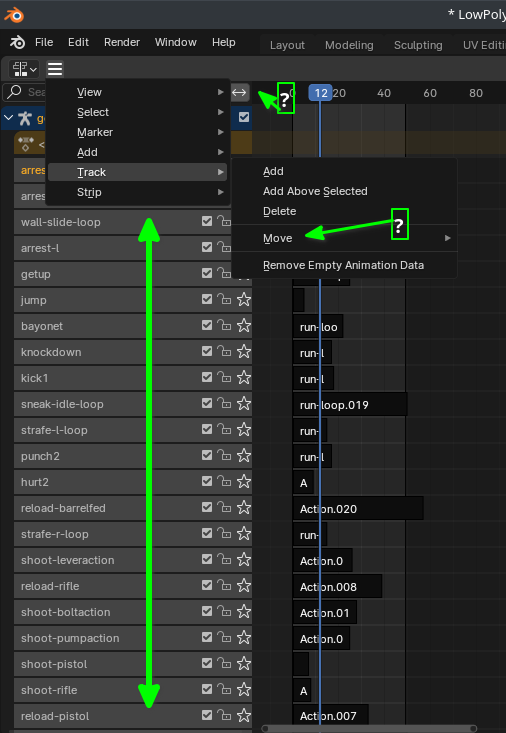Switch to the Sculpting workspace tab
The height and width of the screenshot is (733, 506).
coord(418,45)
